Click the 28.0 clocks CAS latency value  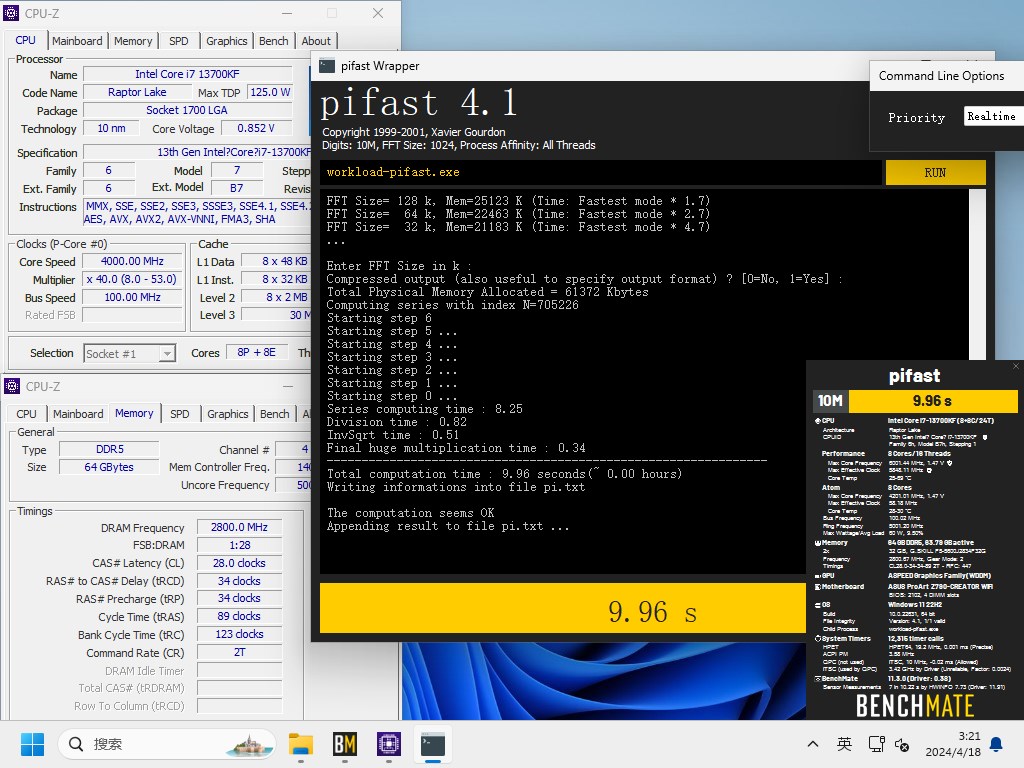[239, 563]
